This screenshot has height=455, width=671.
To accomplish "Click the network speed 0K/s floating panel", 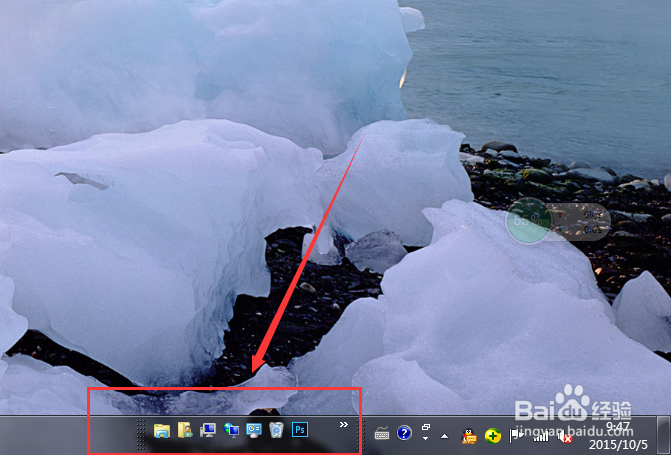I will coord(581,222).
